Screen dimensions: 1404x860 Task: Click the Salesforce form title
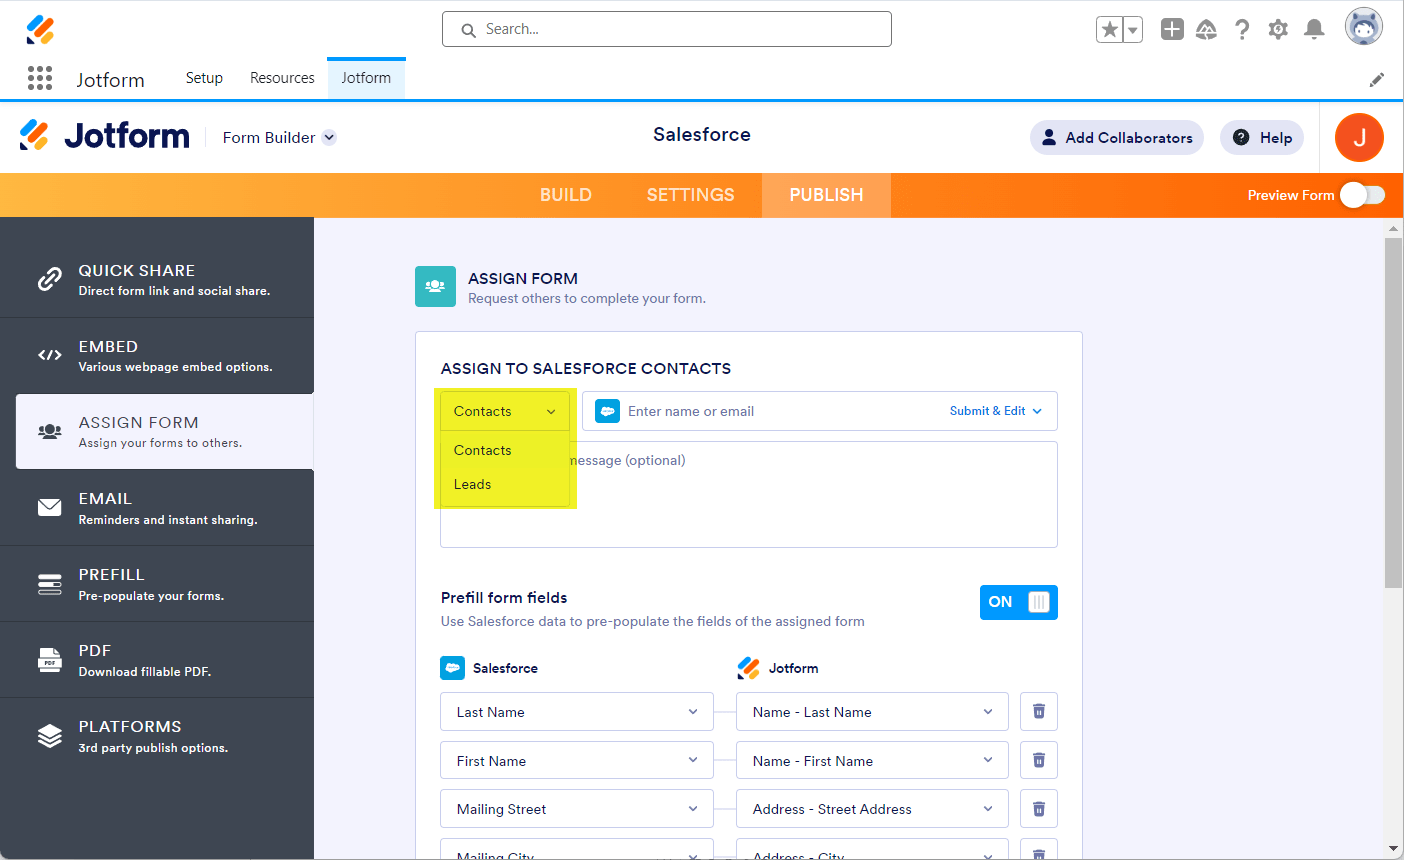(702, 135)
